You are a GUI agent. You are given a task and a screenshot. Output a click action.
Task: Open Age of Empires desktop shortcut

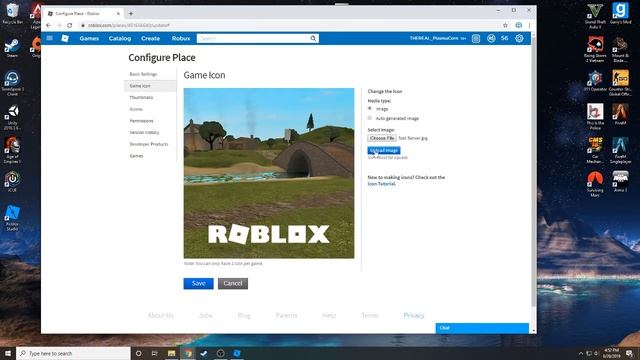tap(12, 150)
